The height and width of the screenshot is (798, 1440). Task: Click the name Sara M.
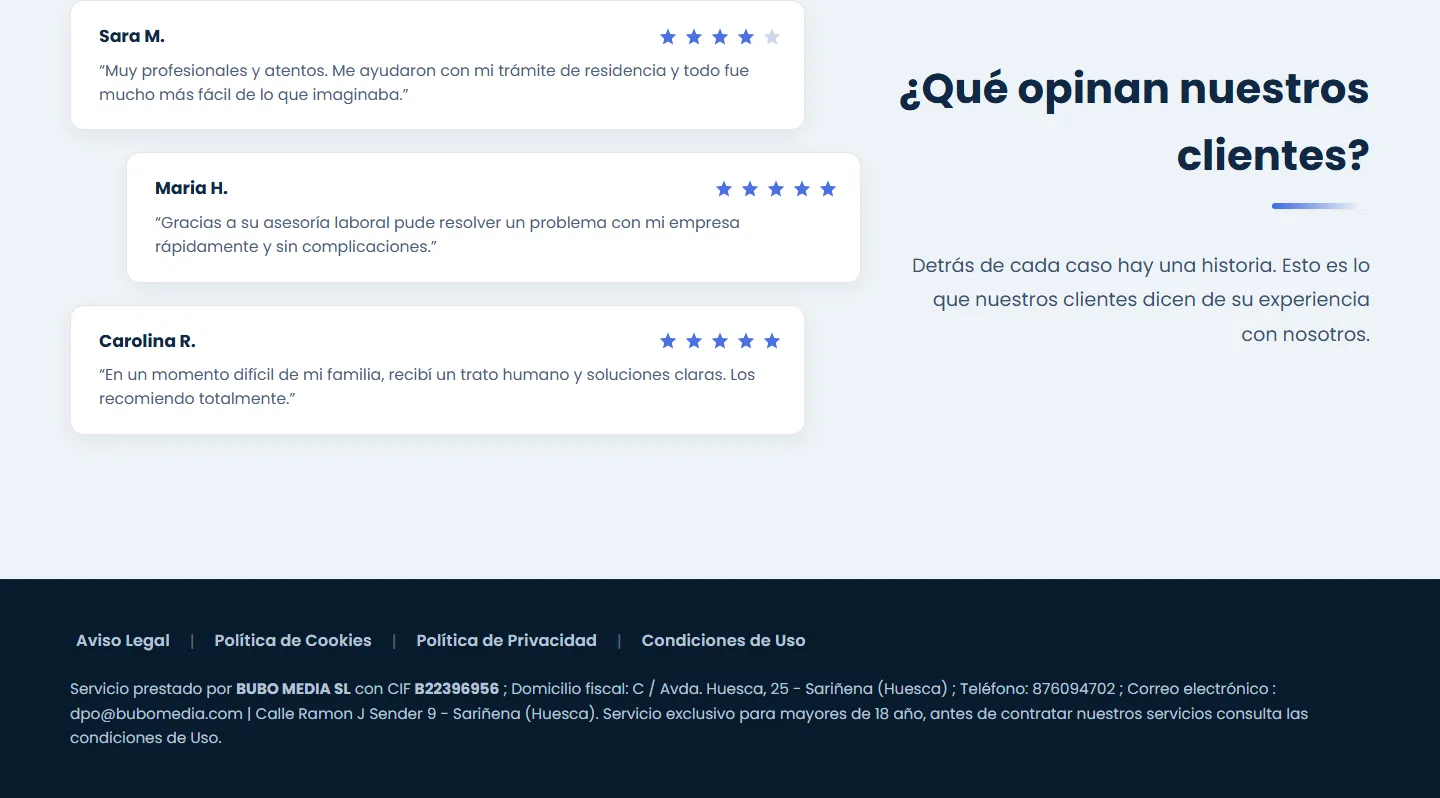click(x=131, y=36)
